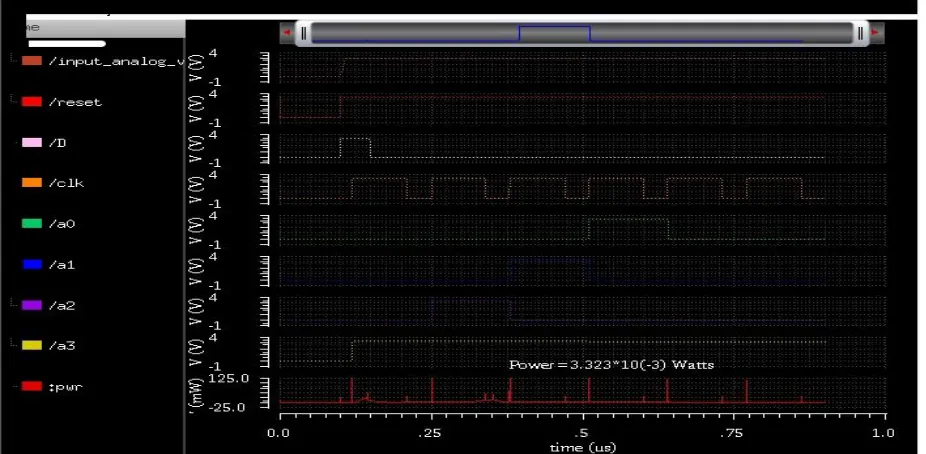
Task: Click the Power = 3.323*10(-3) Watts label
Action: [611, 365]
